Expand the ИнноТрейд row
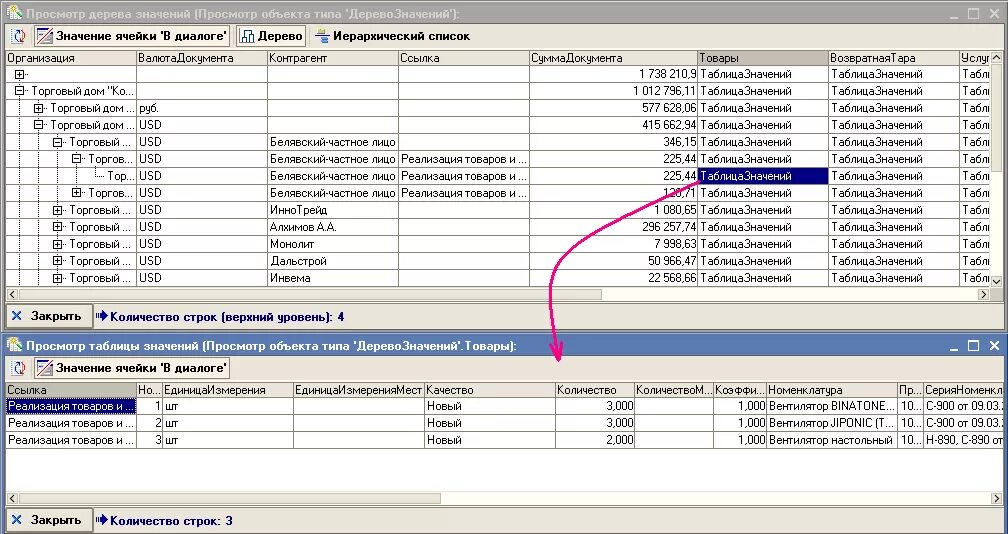This screenshot has width=1008, height=534. click(58, 210)
